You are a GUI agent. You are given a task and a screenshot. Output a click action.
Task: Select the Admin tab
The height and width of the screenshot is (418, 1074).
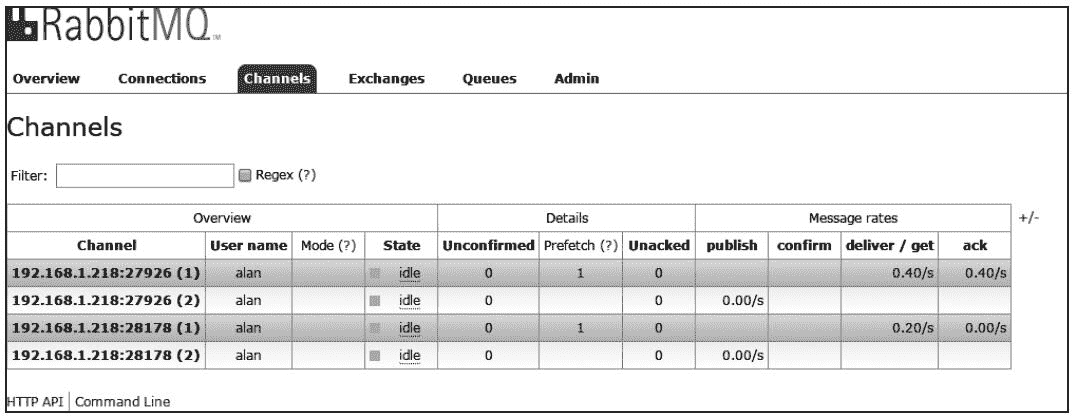pyautogui.click(x=576, y=79)
